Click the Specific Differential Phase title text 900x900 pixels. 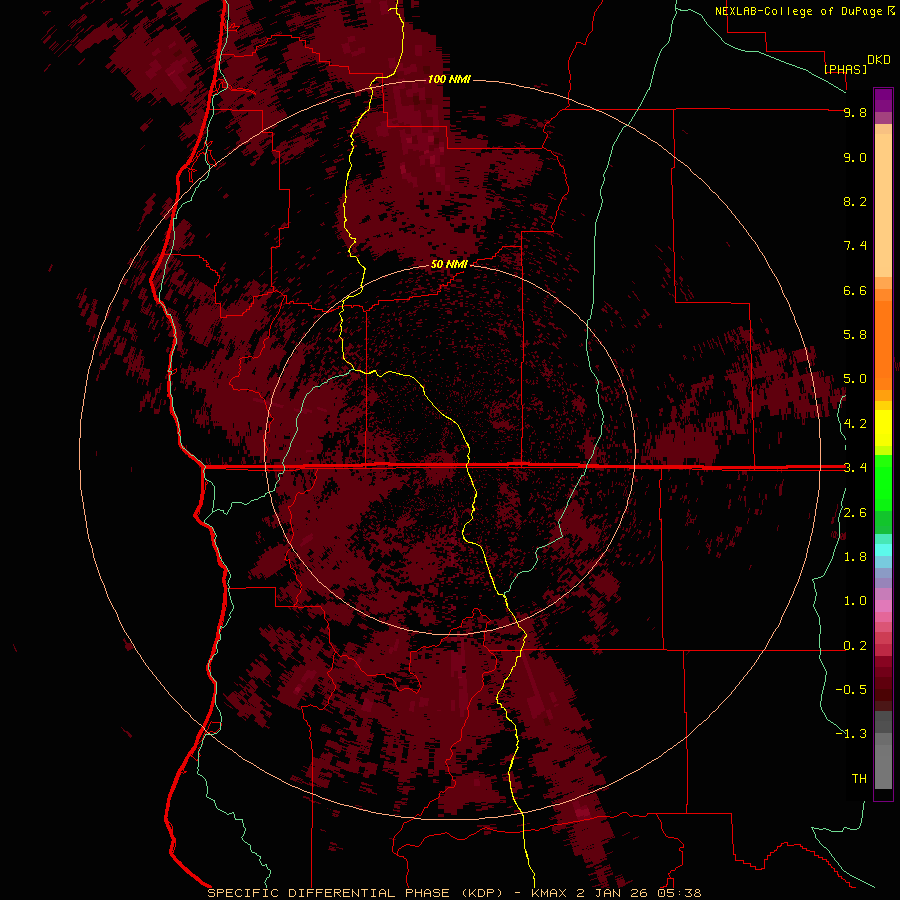pyautogui.click(x=355, y=893)
